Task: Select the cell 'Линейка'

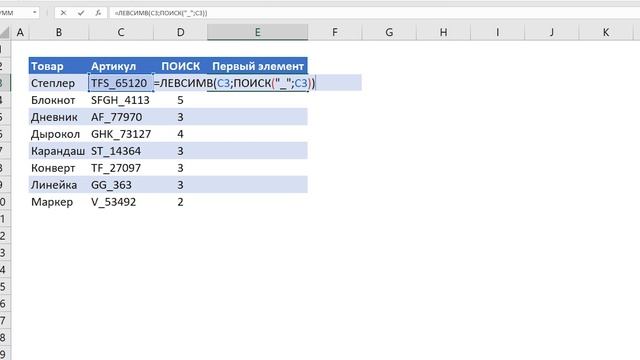Action: pos(59,185)
